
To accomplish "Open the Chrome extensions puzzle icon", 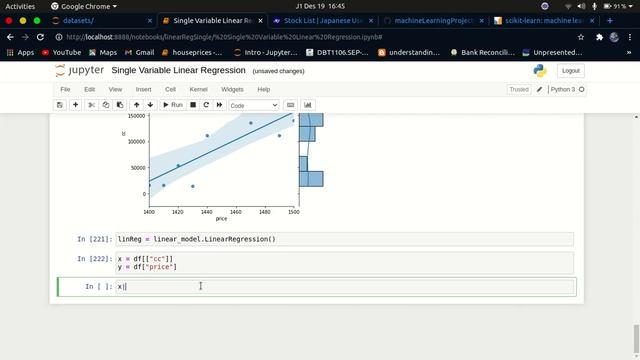I will pyautogui.click(x=599, y=37).
